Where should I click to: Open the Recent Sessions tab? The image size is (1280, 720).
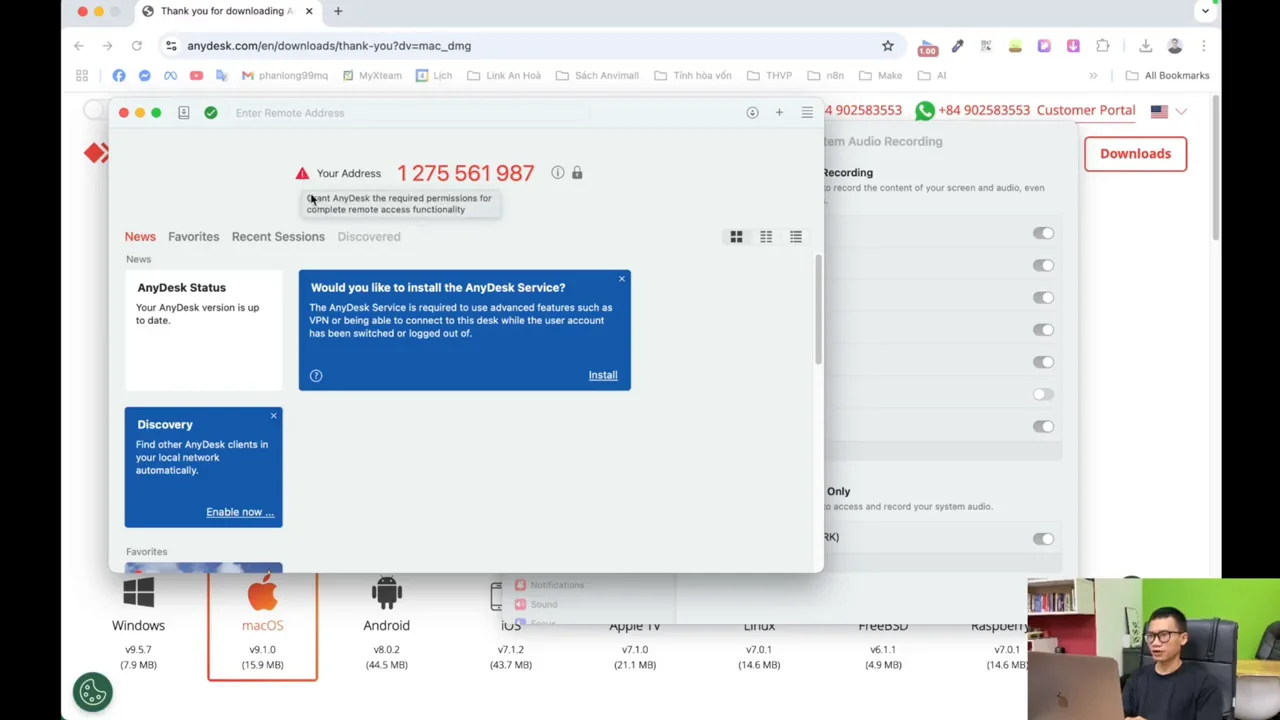(x=278, y=237)
